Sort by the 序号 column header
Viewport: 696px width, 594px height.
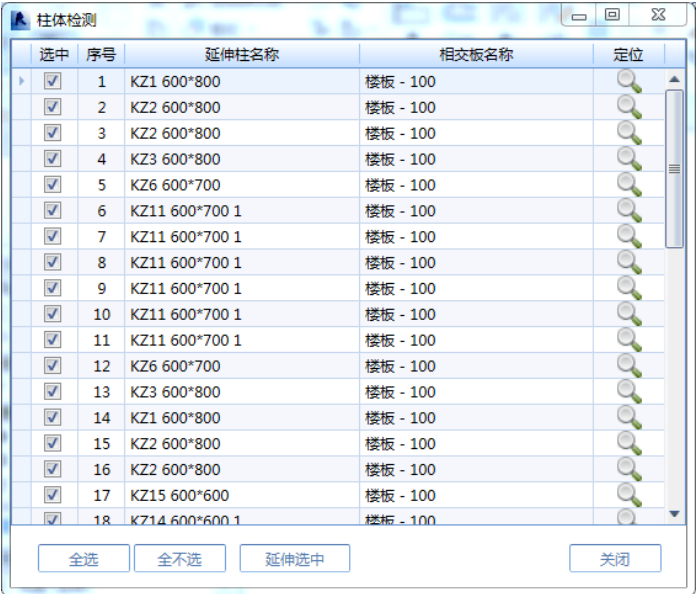(x=101, y=55)
